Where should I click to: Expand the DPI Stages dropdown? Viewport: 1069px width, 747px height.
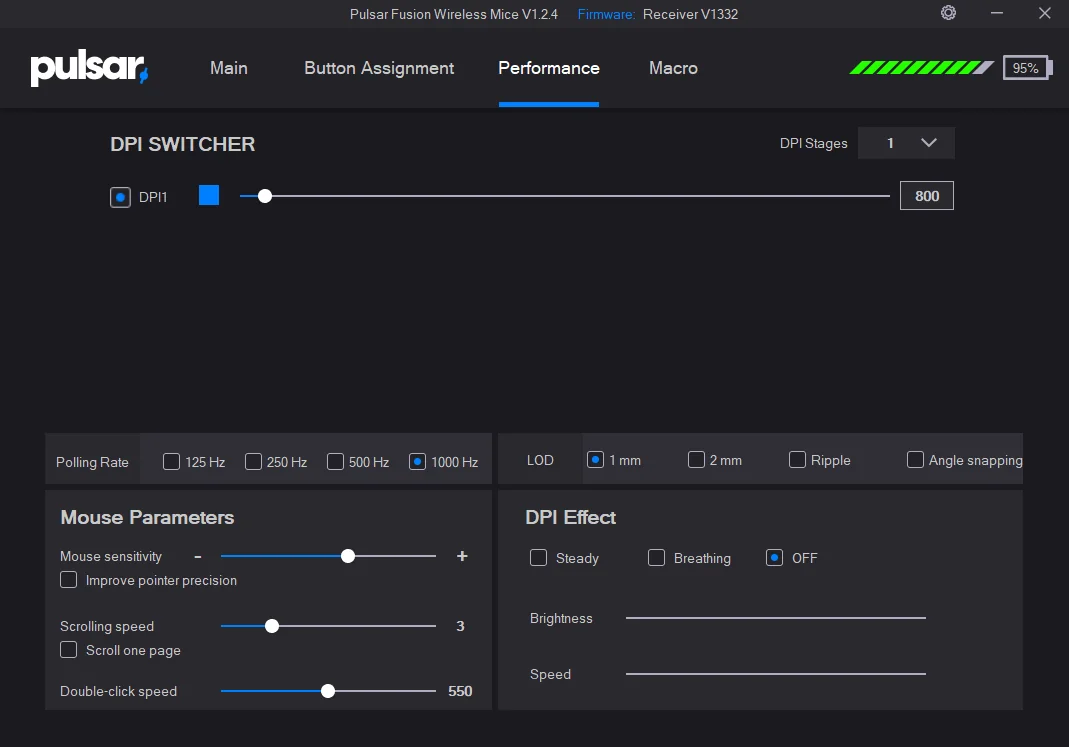906,142
